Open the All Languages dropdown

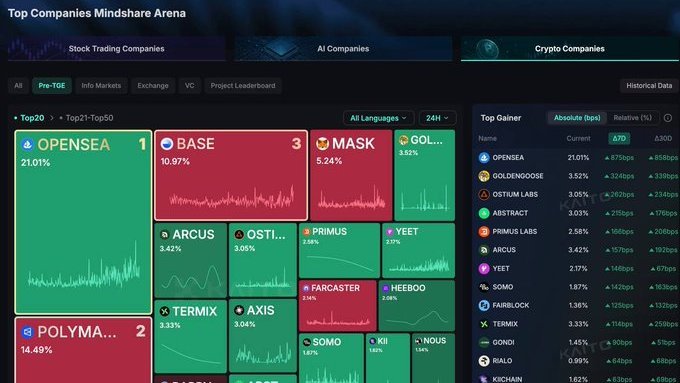point(378,118)
